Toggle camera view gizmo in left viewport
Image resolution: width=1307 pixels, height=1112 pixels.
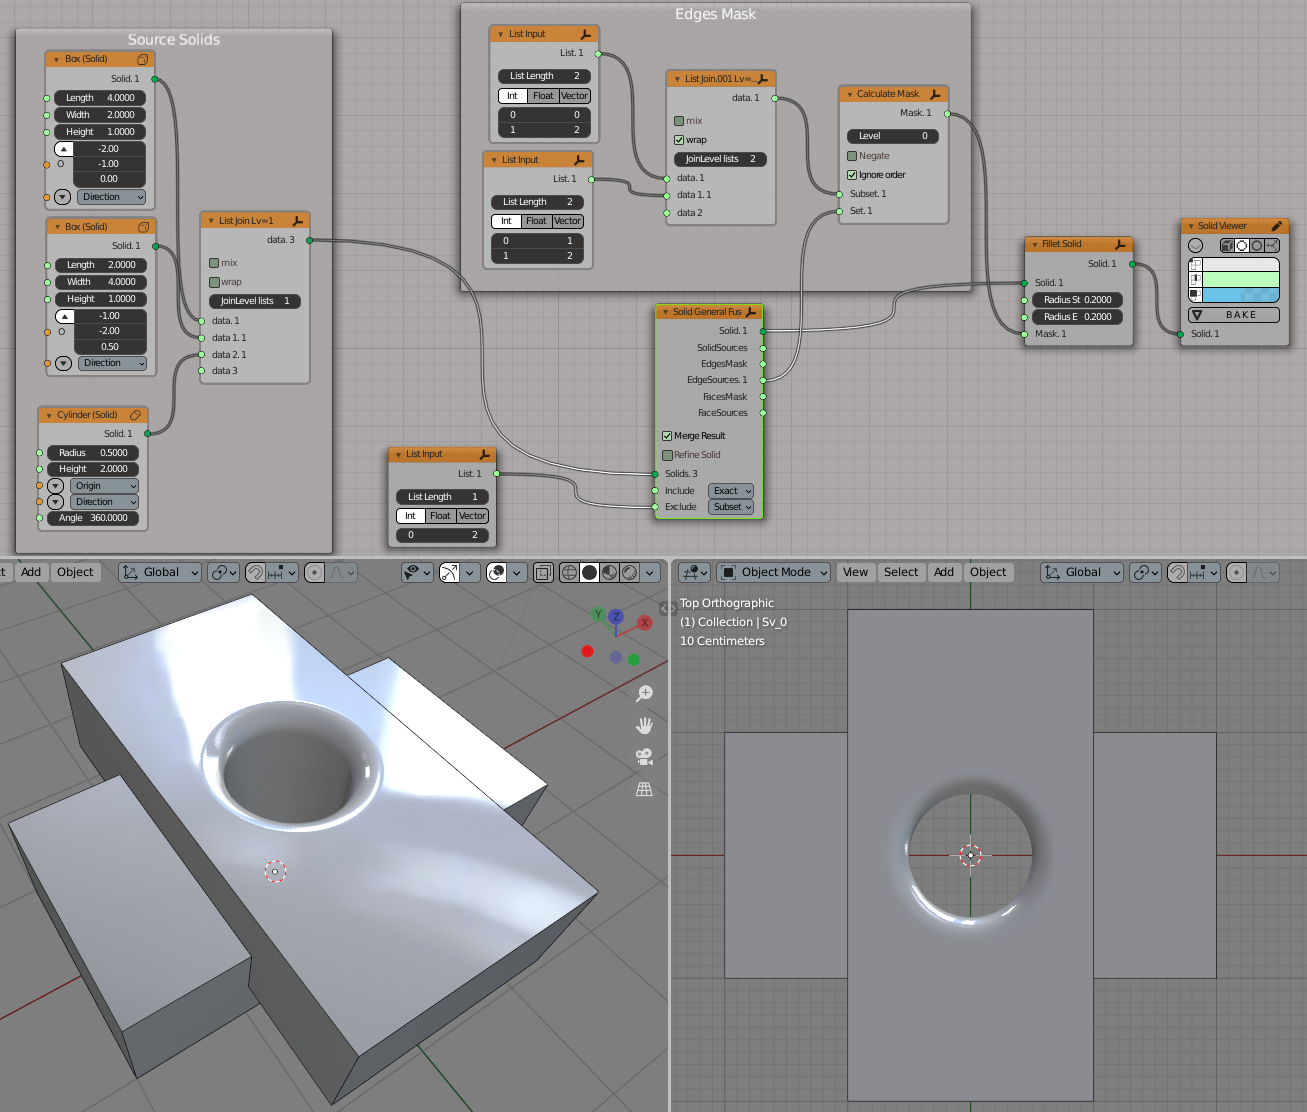click(x=644, y=757)
